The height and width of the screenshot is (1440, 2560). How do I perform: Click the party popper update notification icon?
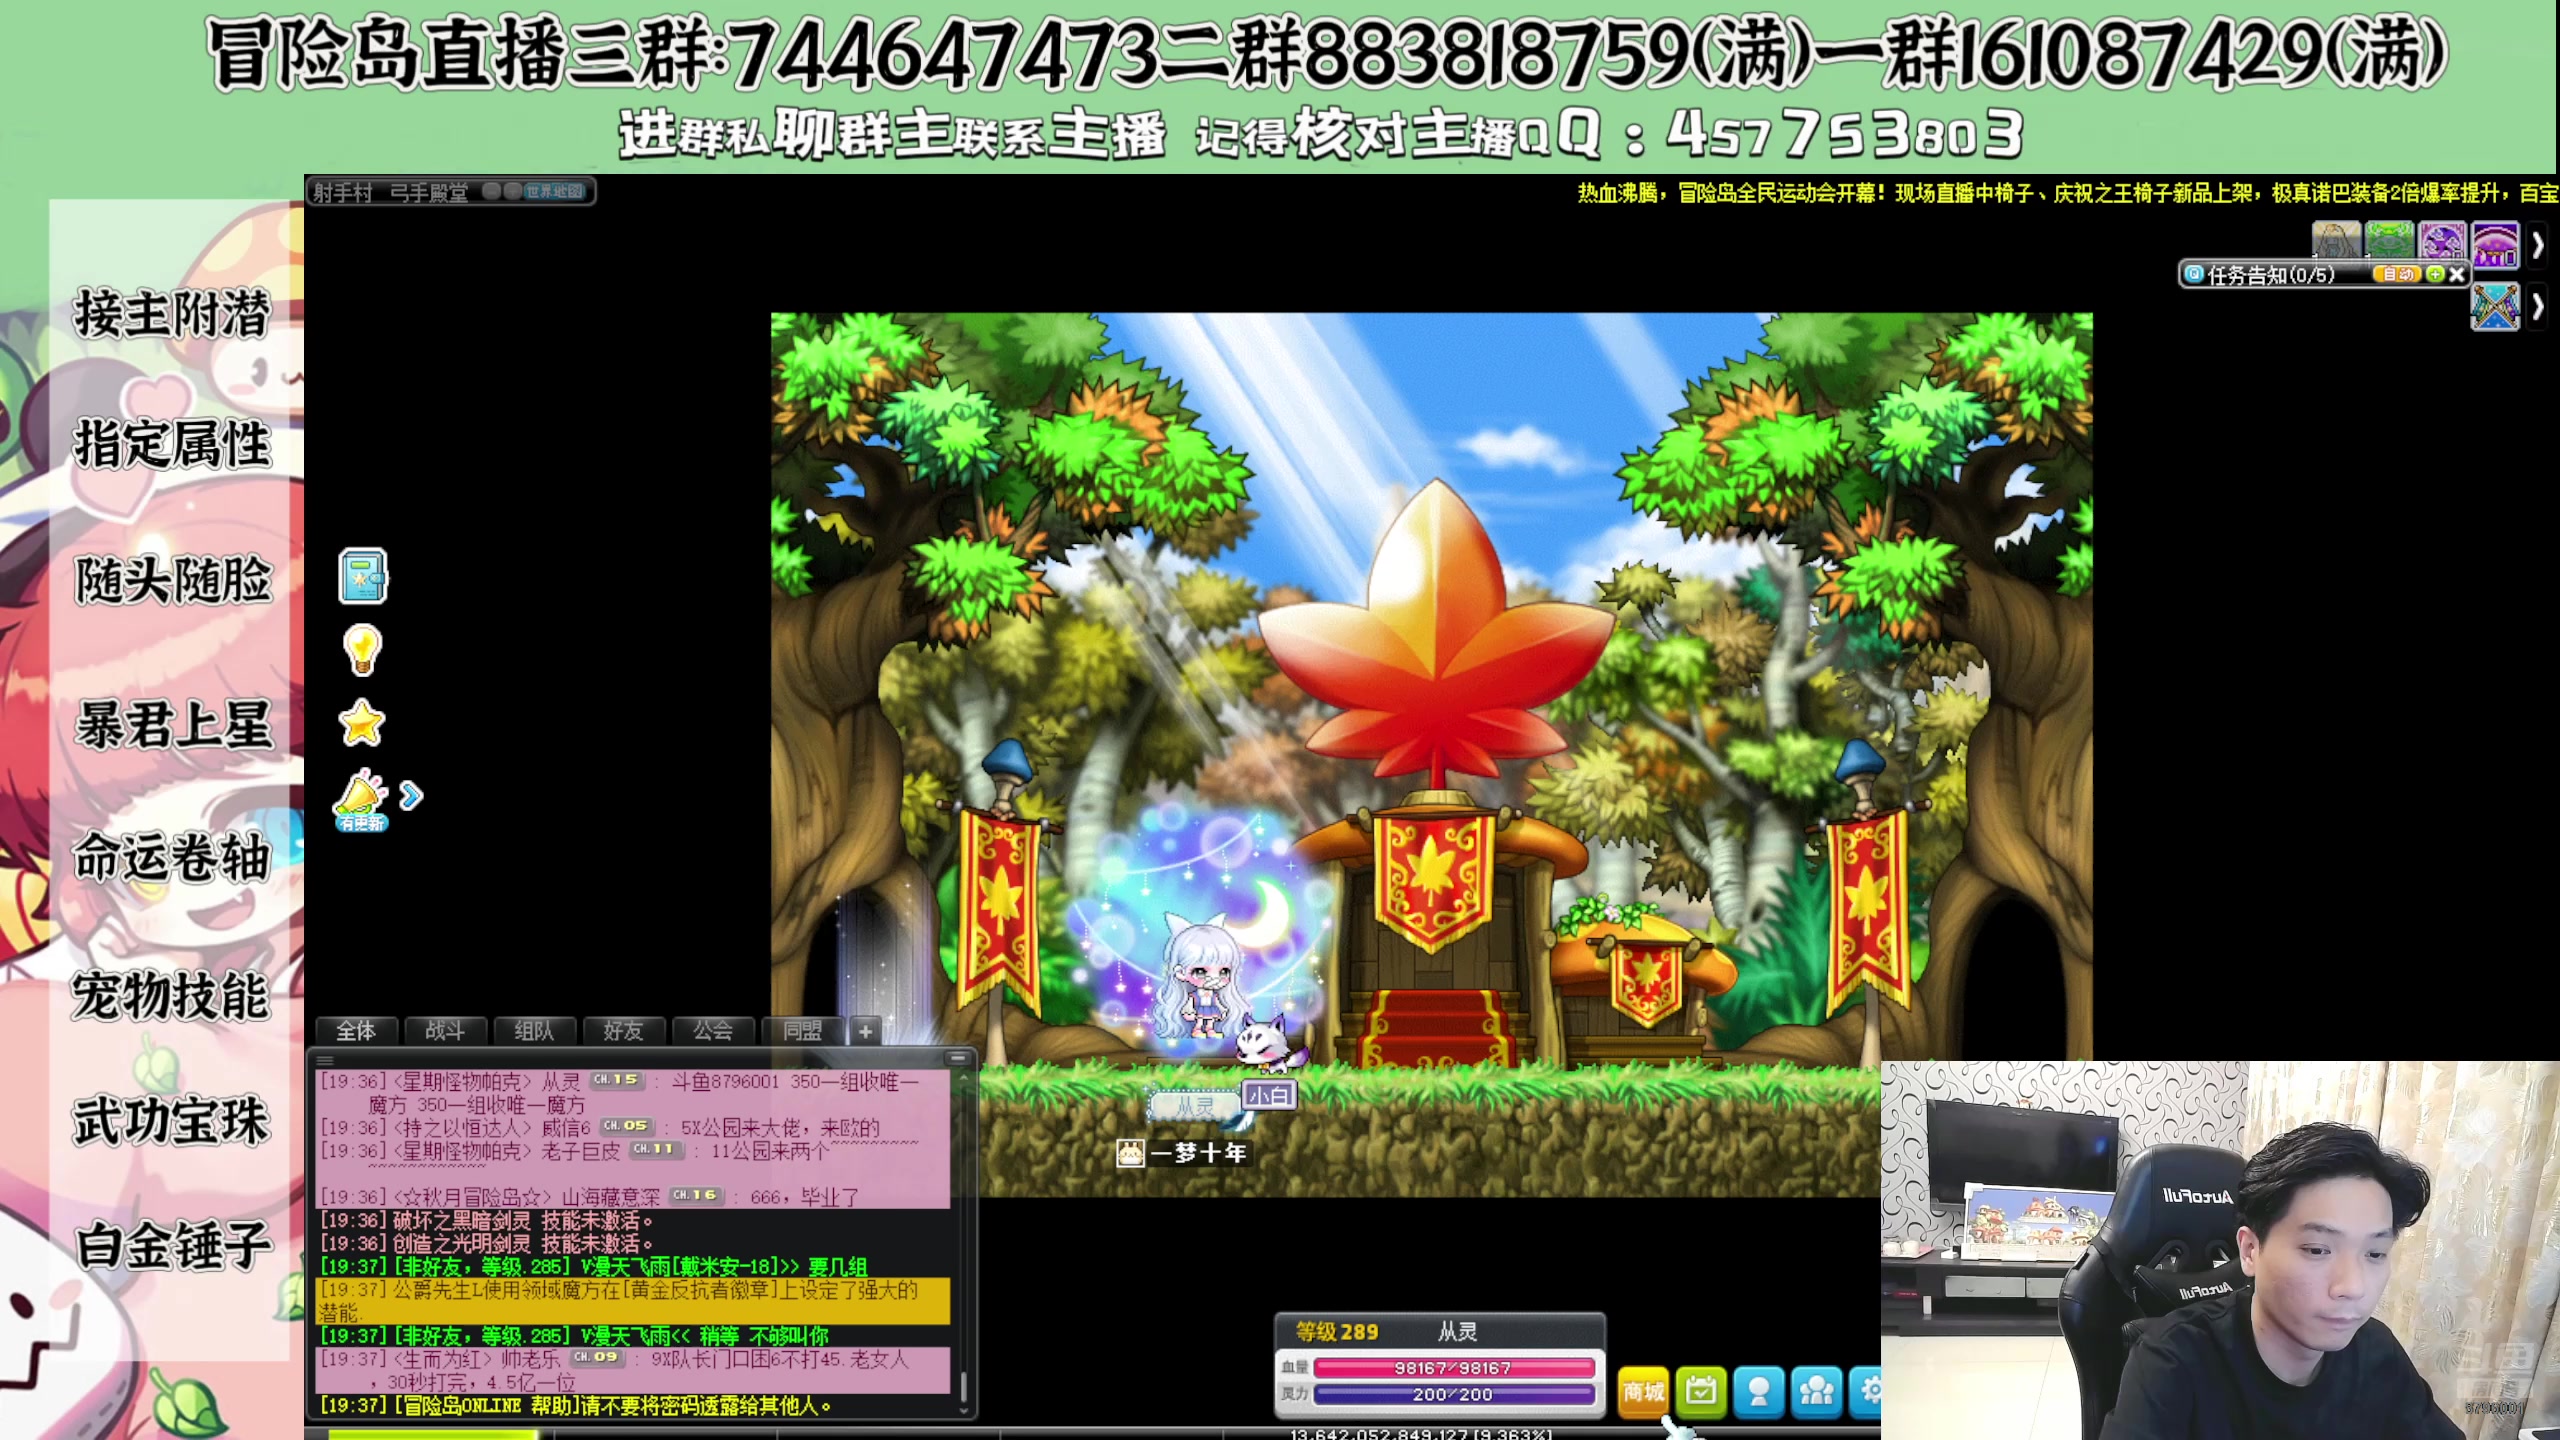click(360, 800)
